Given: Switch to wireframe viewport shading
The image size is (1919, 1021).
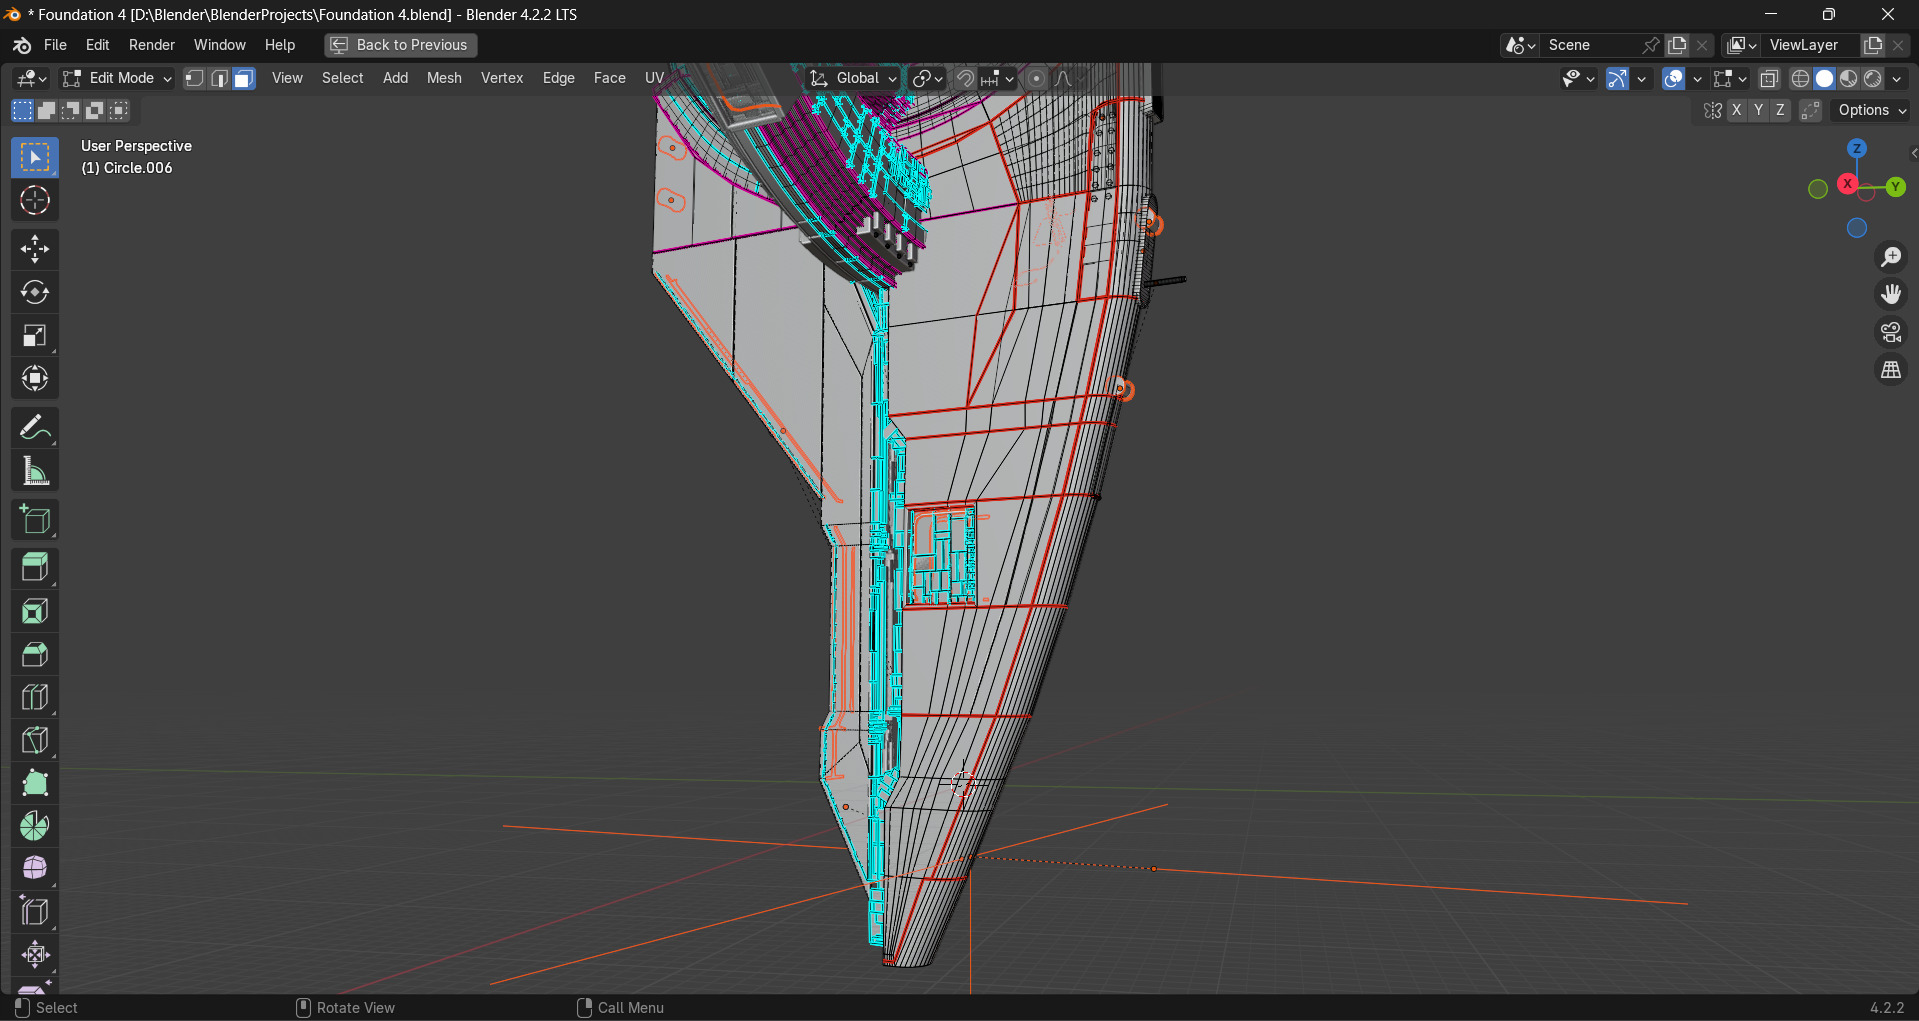Looking at the screenshot, I should point(1801,79).
